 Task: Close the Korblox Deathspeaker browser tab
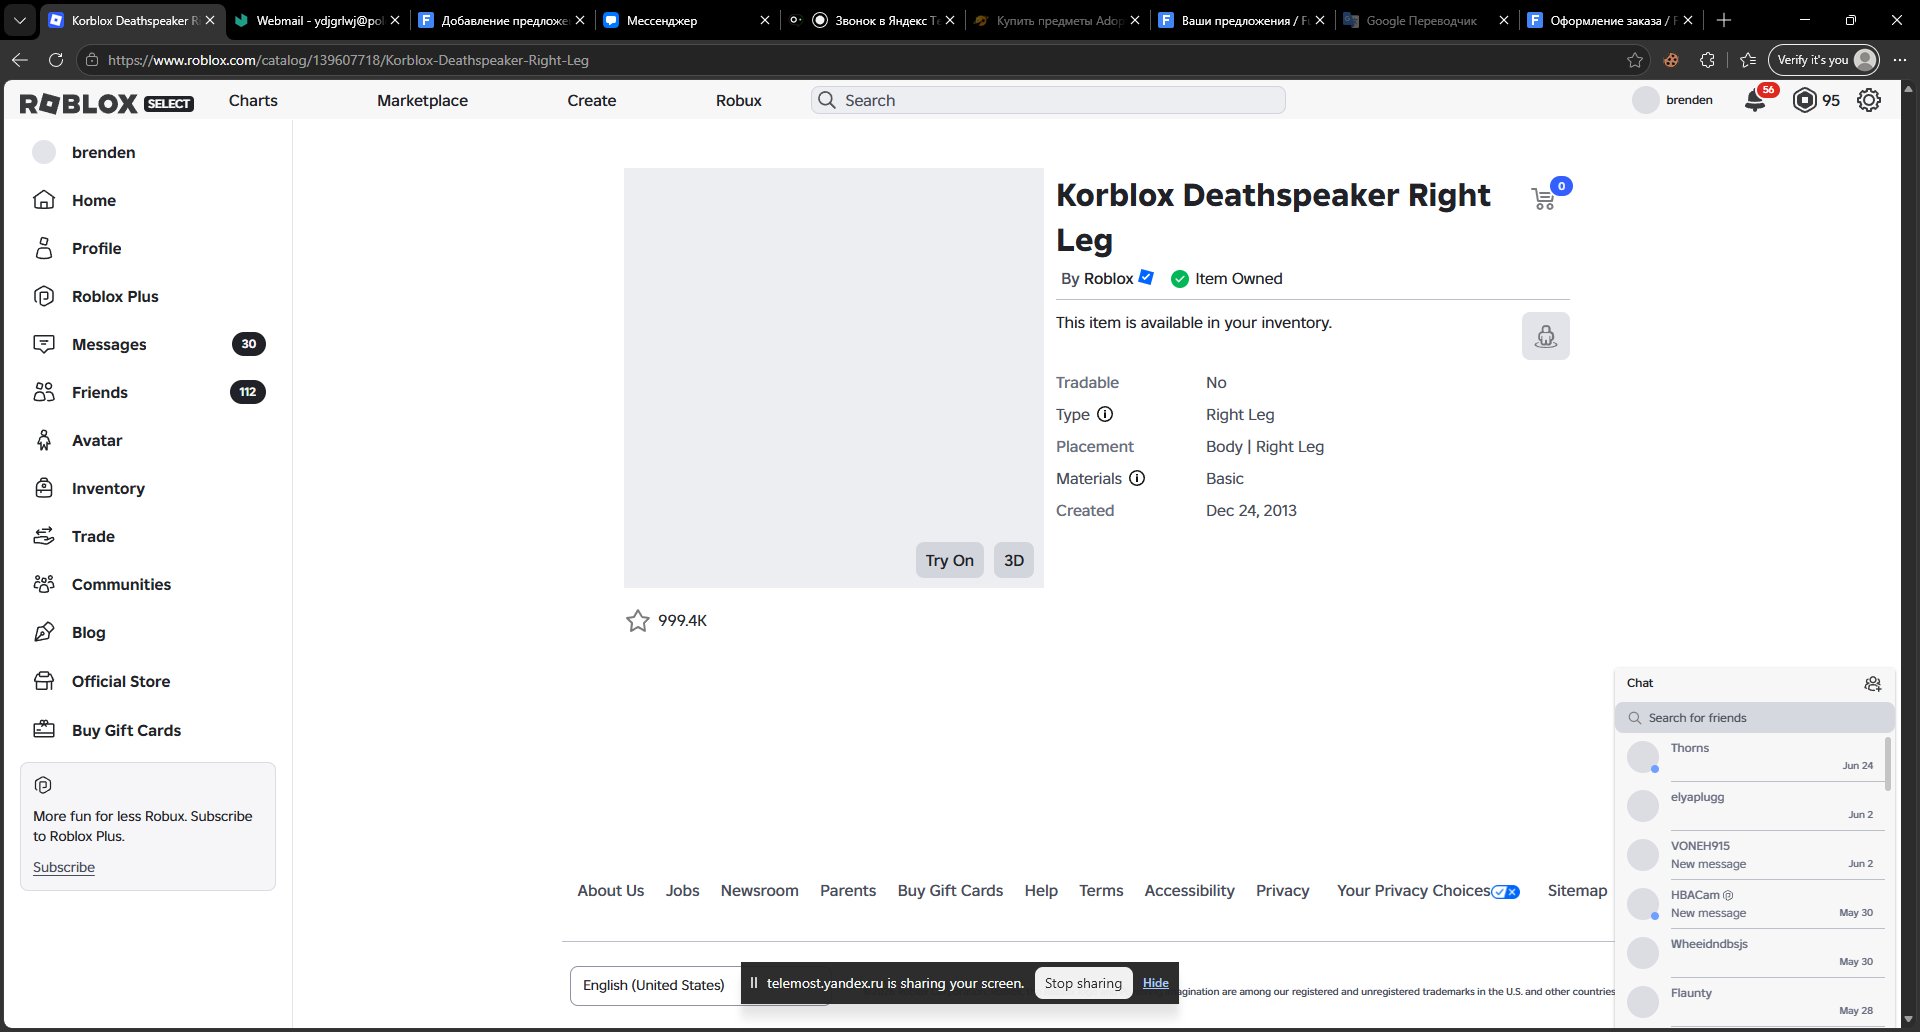(x=209, y=20)
